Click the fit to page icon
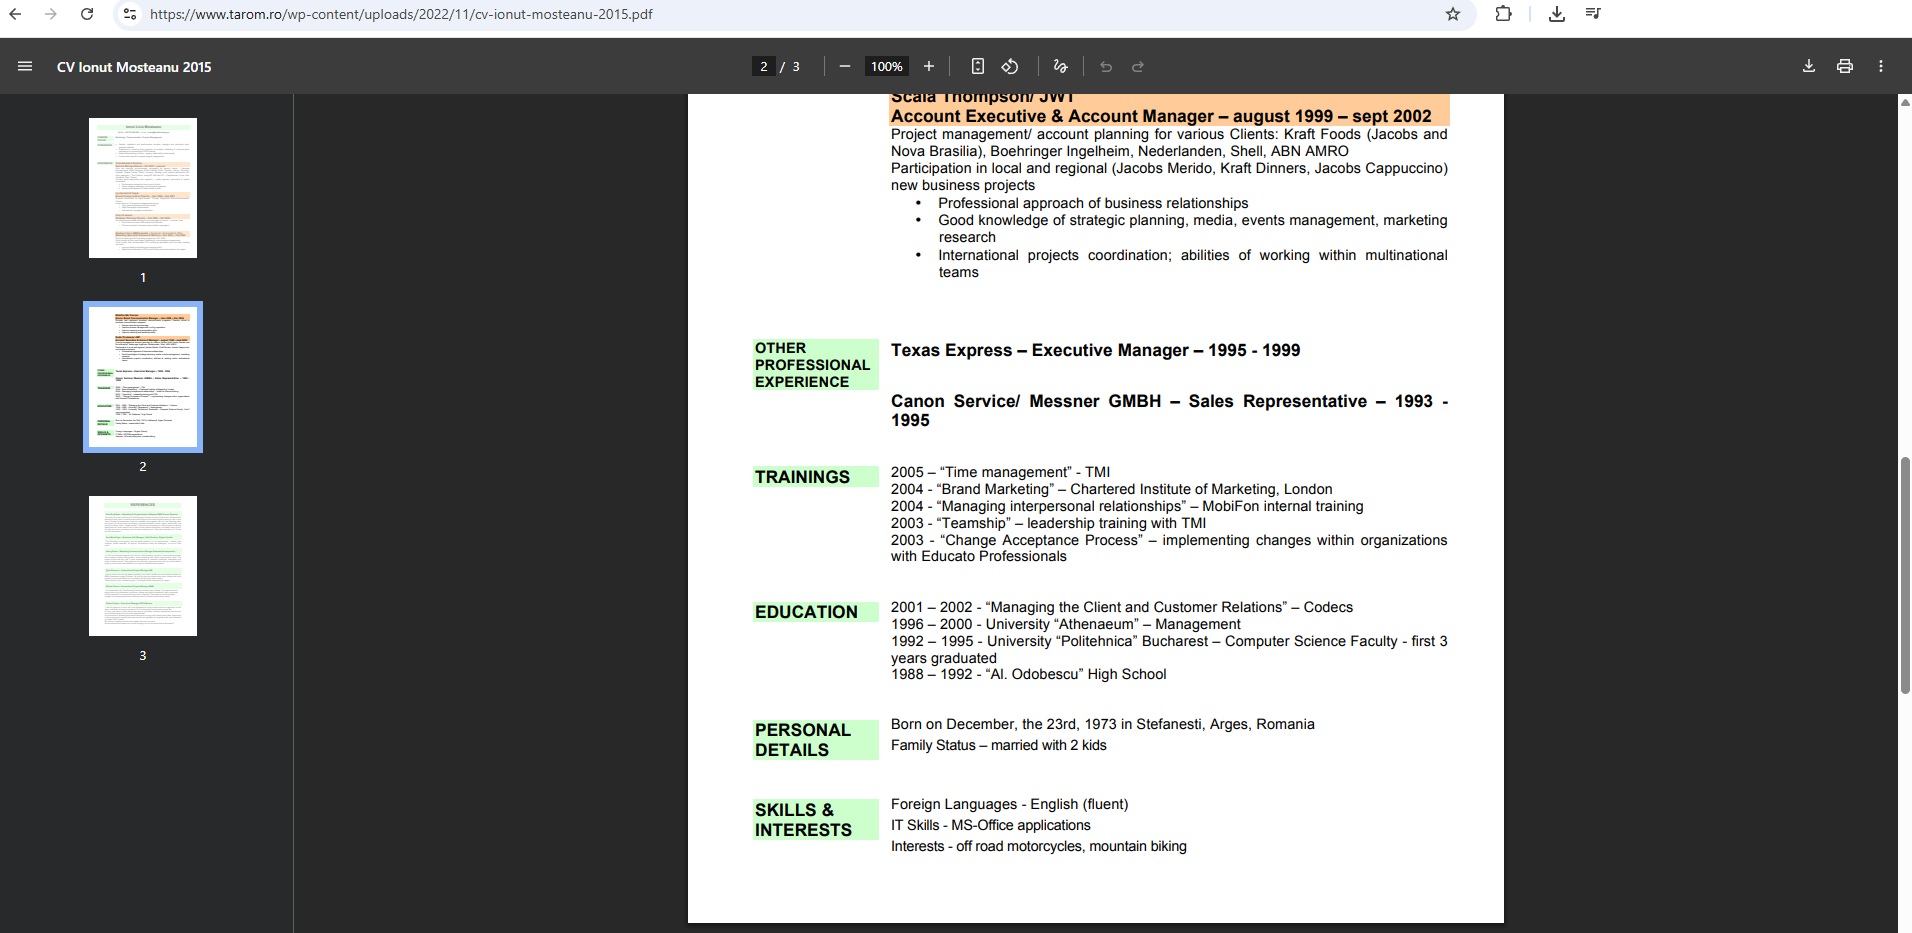 977,66
